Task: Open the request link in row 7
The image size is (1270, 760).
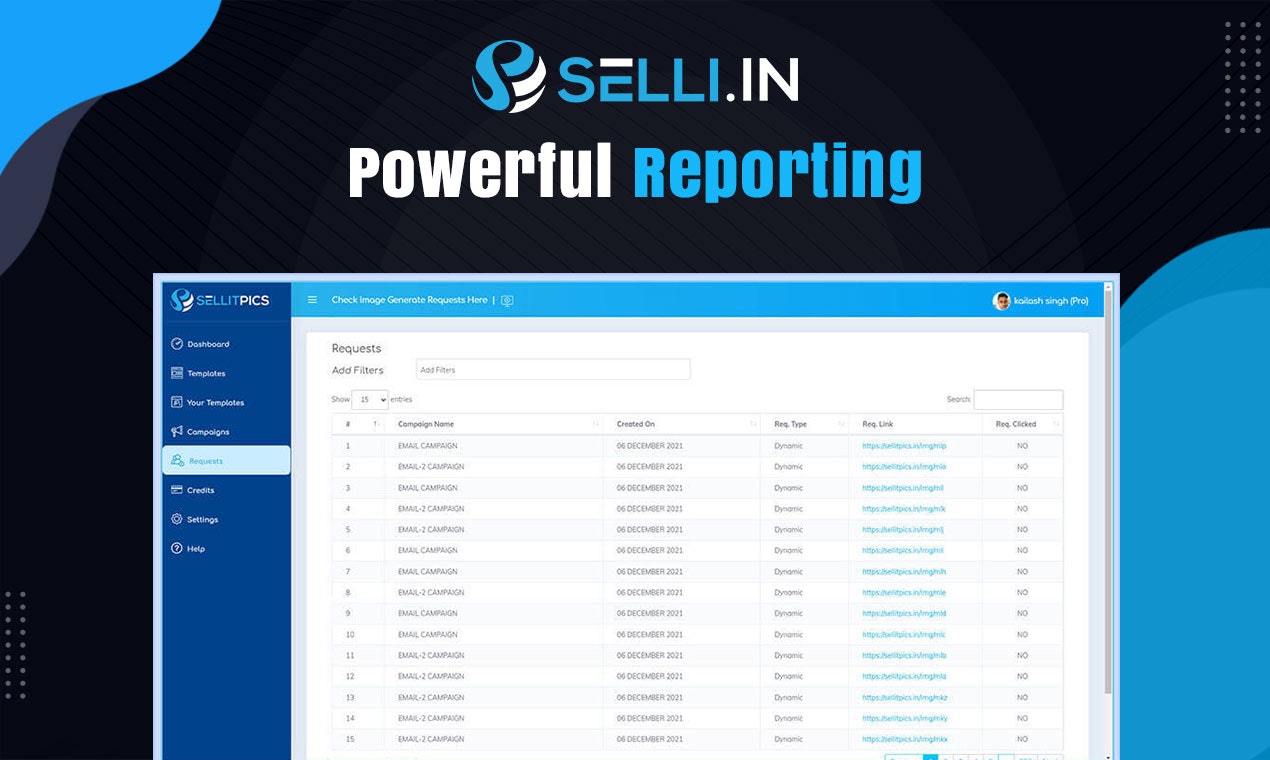Action: 904,572
